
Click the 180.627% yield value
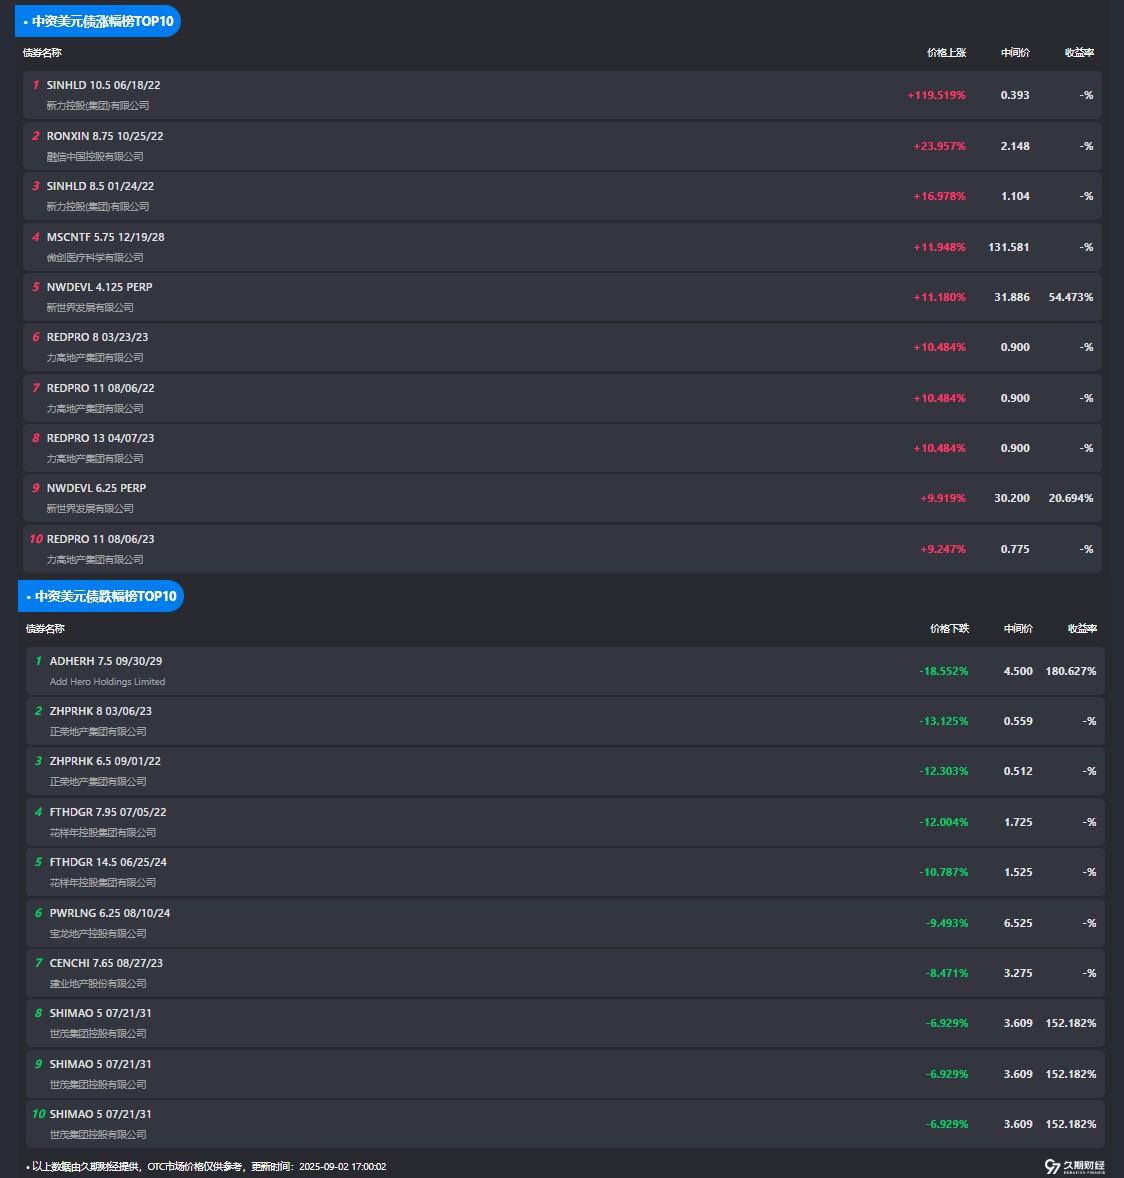[x=1071, y=671]
